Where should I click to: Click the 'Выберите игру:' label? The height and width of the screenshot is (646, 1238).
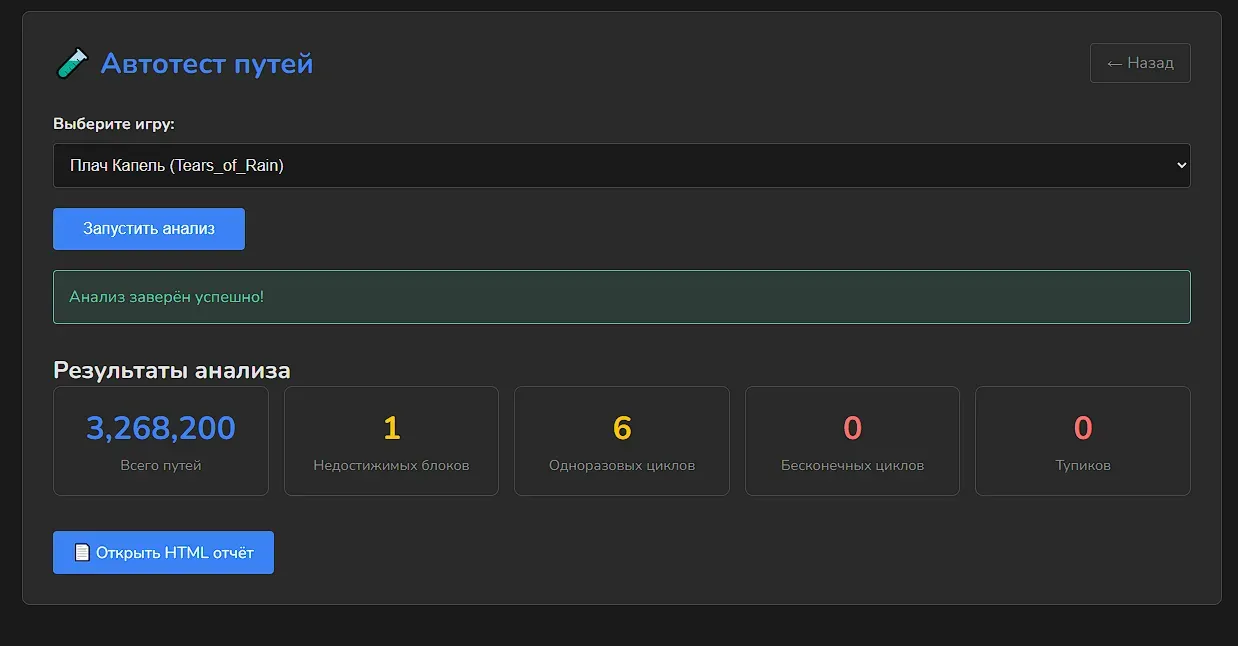point(113,125)
